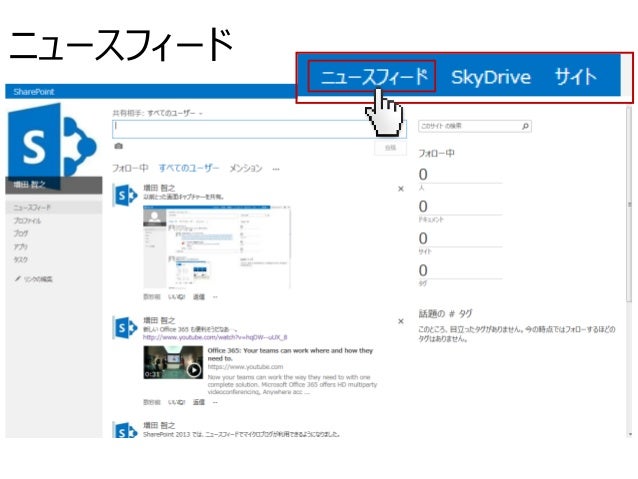Switch to the メンション feed filter

click(246, 168)
